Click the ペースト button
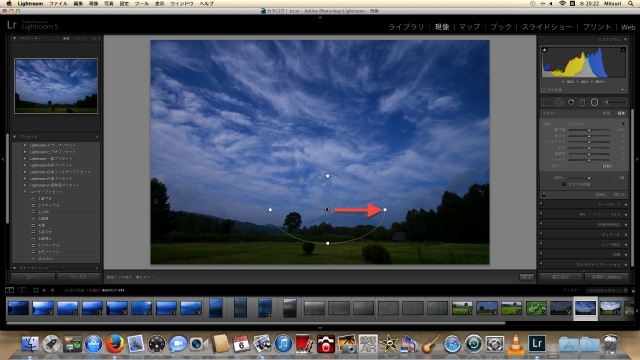Screen dimensions: 640x360 (x=79, y=277)
